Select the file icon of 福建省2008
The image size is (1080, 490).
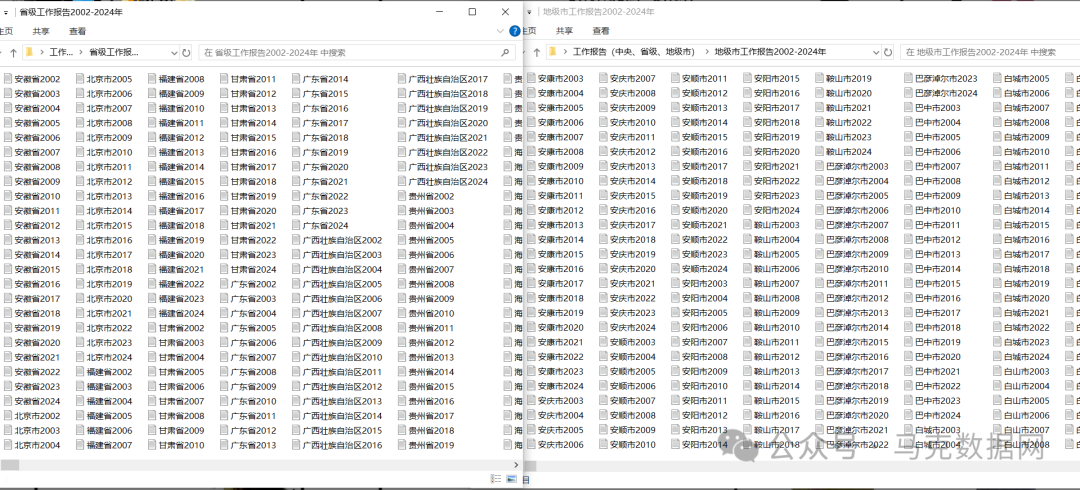tap(152, 79)
